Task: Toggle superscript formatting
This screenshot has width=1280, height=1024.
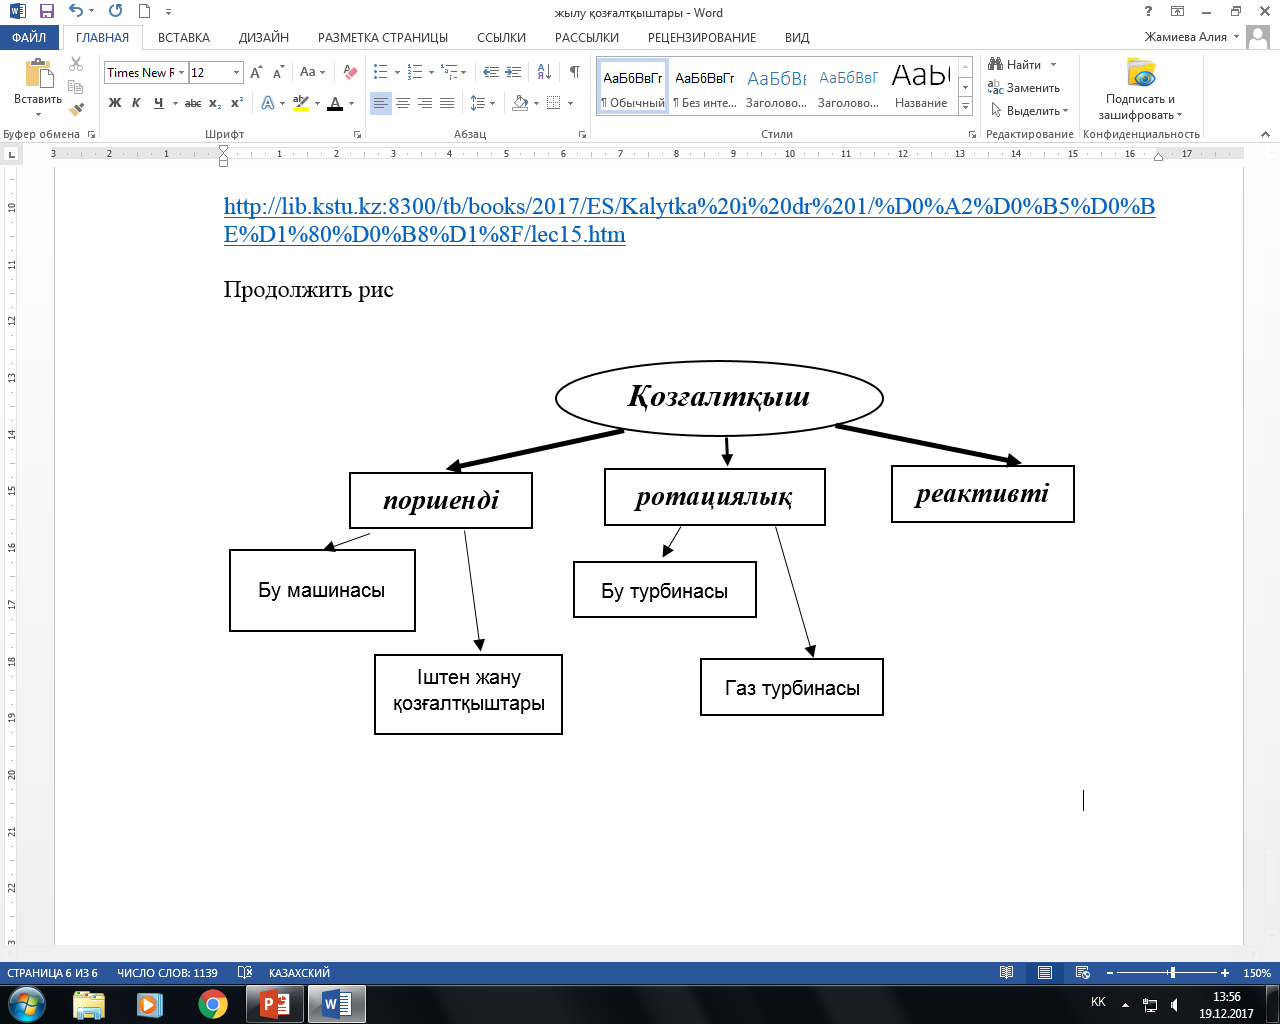Action: pyautogui.click(x=237, y=103)
